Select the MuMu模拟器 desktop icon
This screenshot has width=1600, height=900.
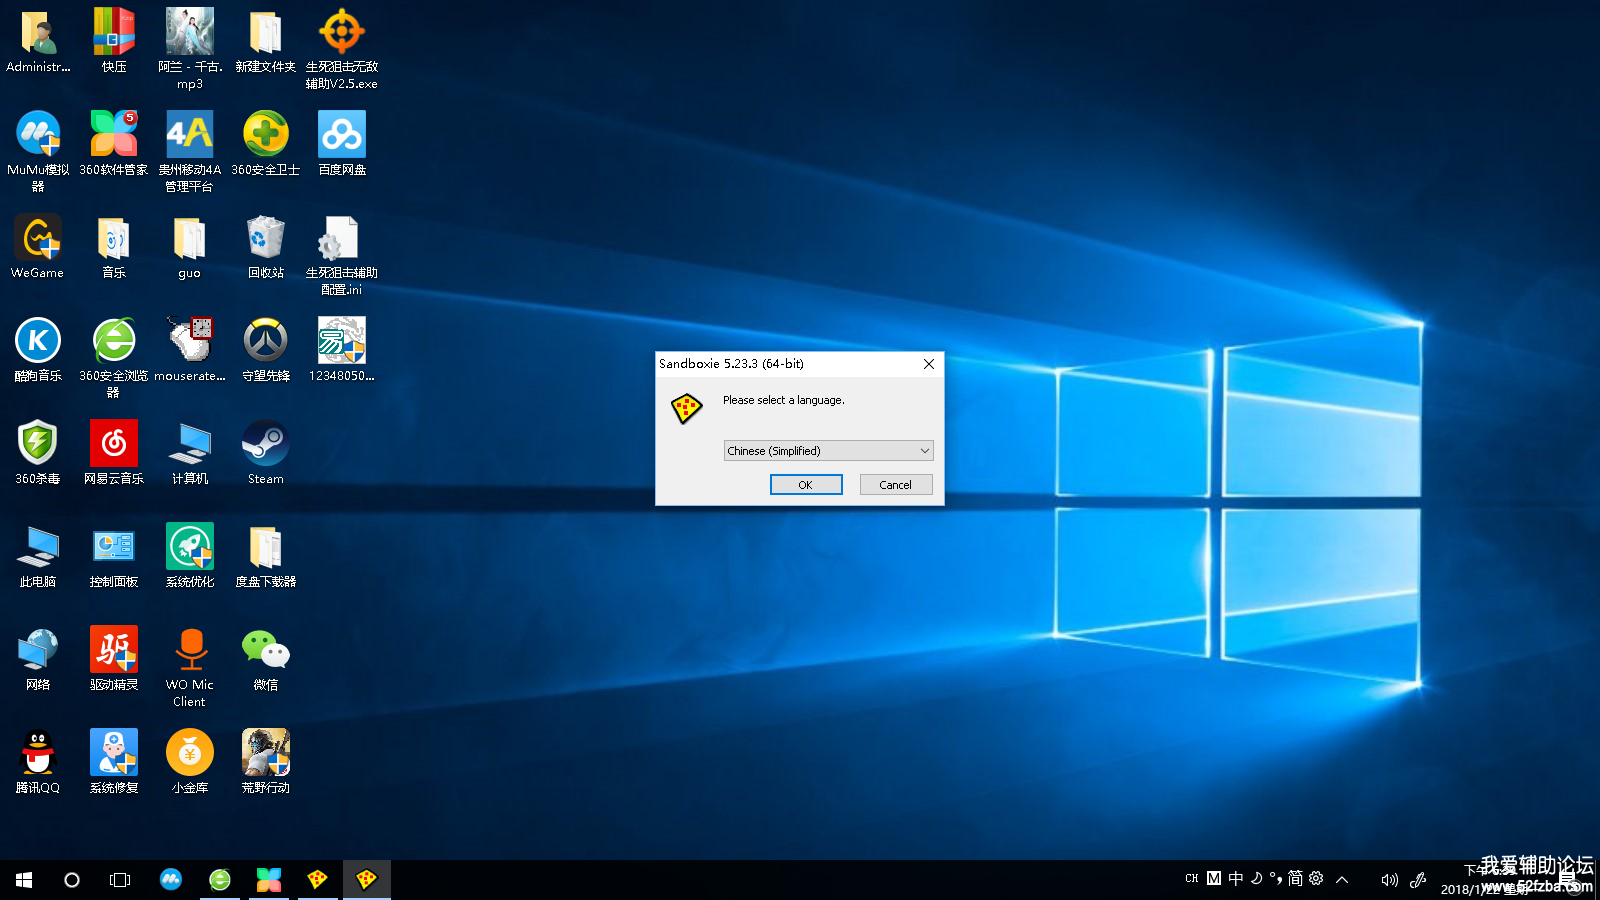pyautogui.click(x=38, y=135)
